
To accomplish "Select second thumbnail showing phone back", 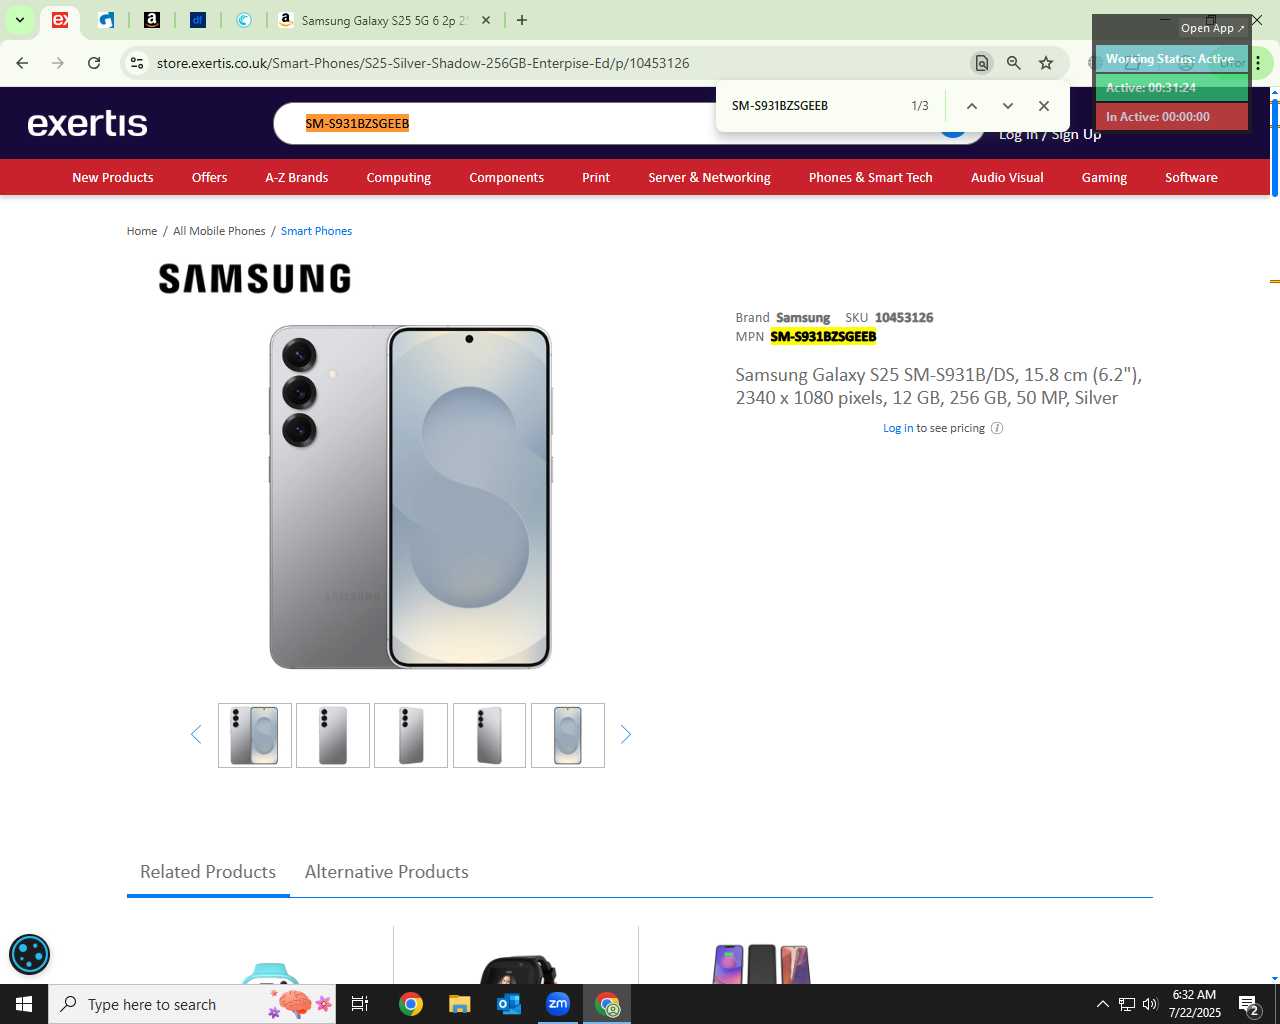I will [x=333, y=735].
